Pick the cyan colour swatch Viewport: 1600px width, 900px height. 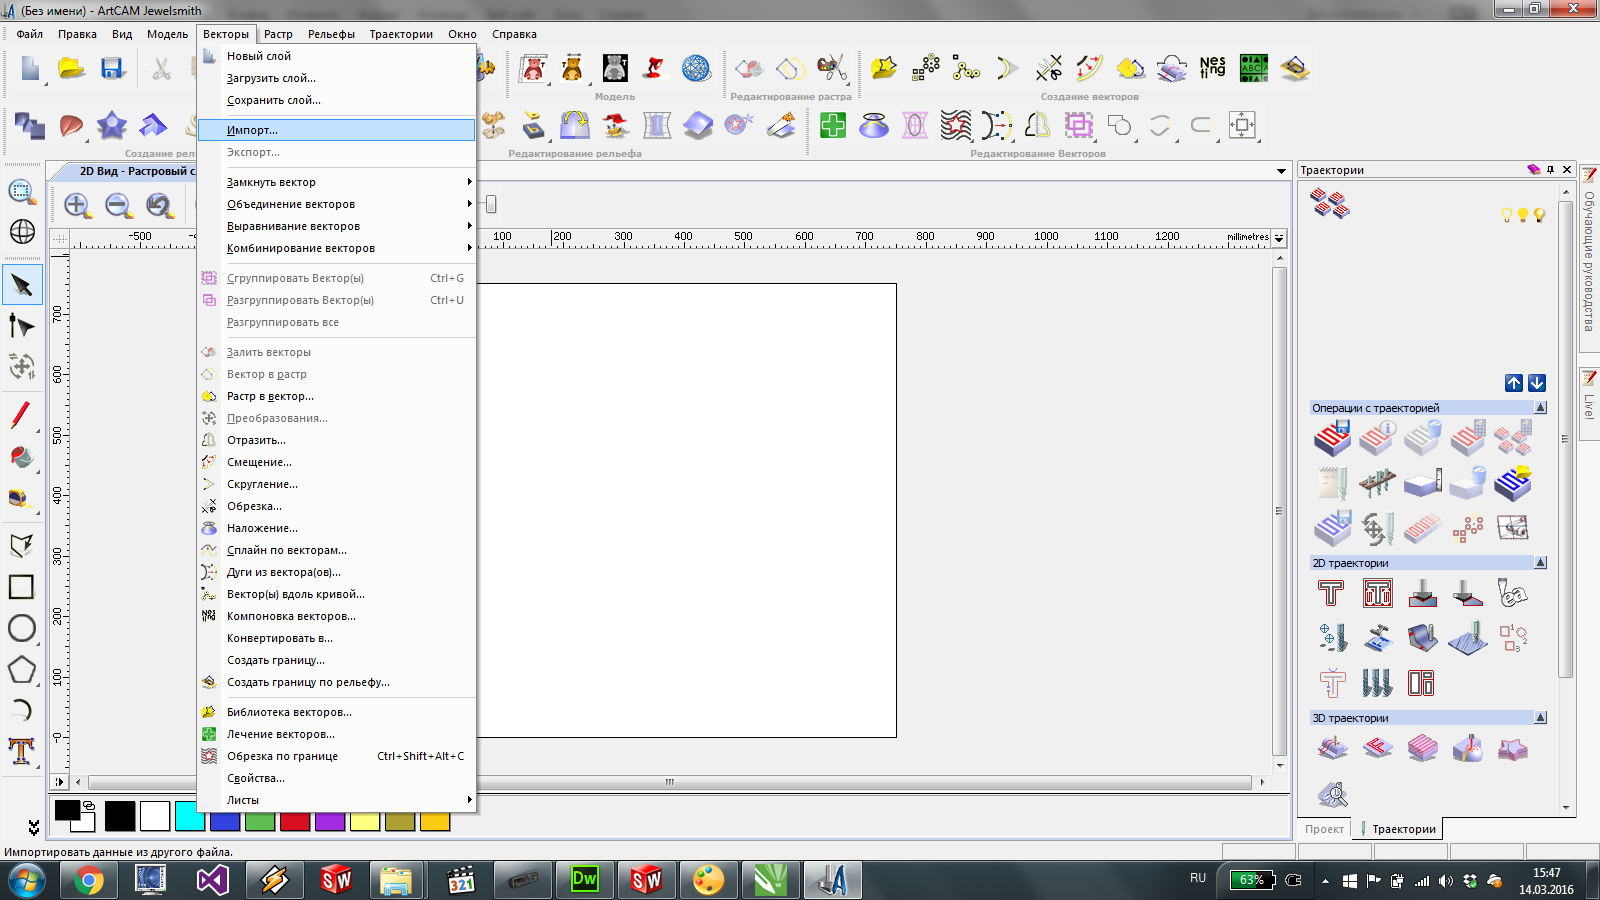(x=190, y=816)
